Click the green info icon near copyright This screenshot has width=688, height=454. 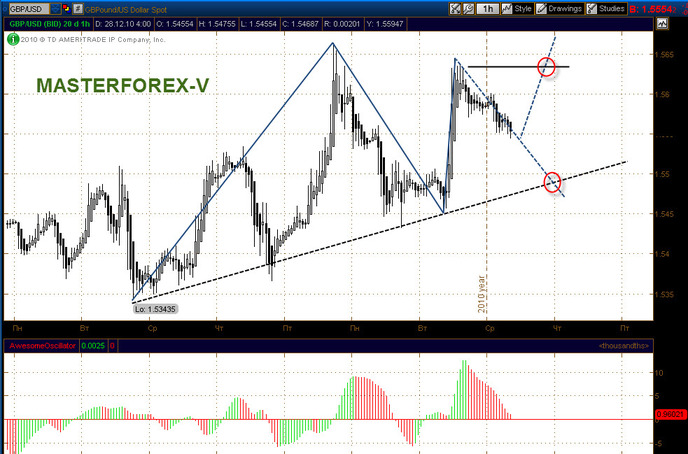(x=12, y=39)
